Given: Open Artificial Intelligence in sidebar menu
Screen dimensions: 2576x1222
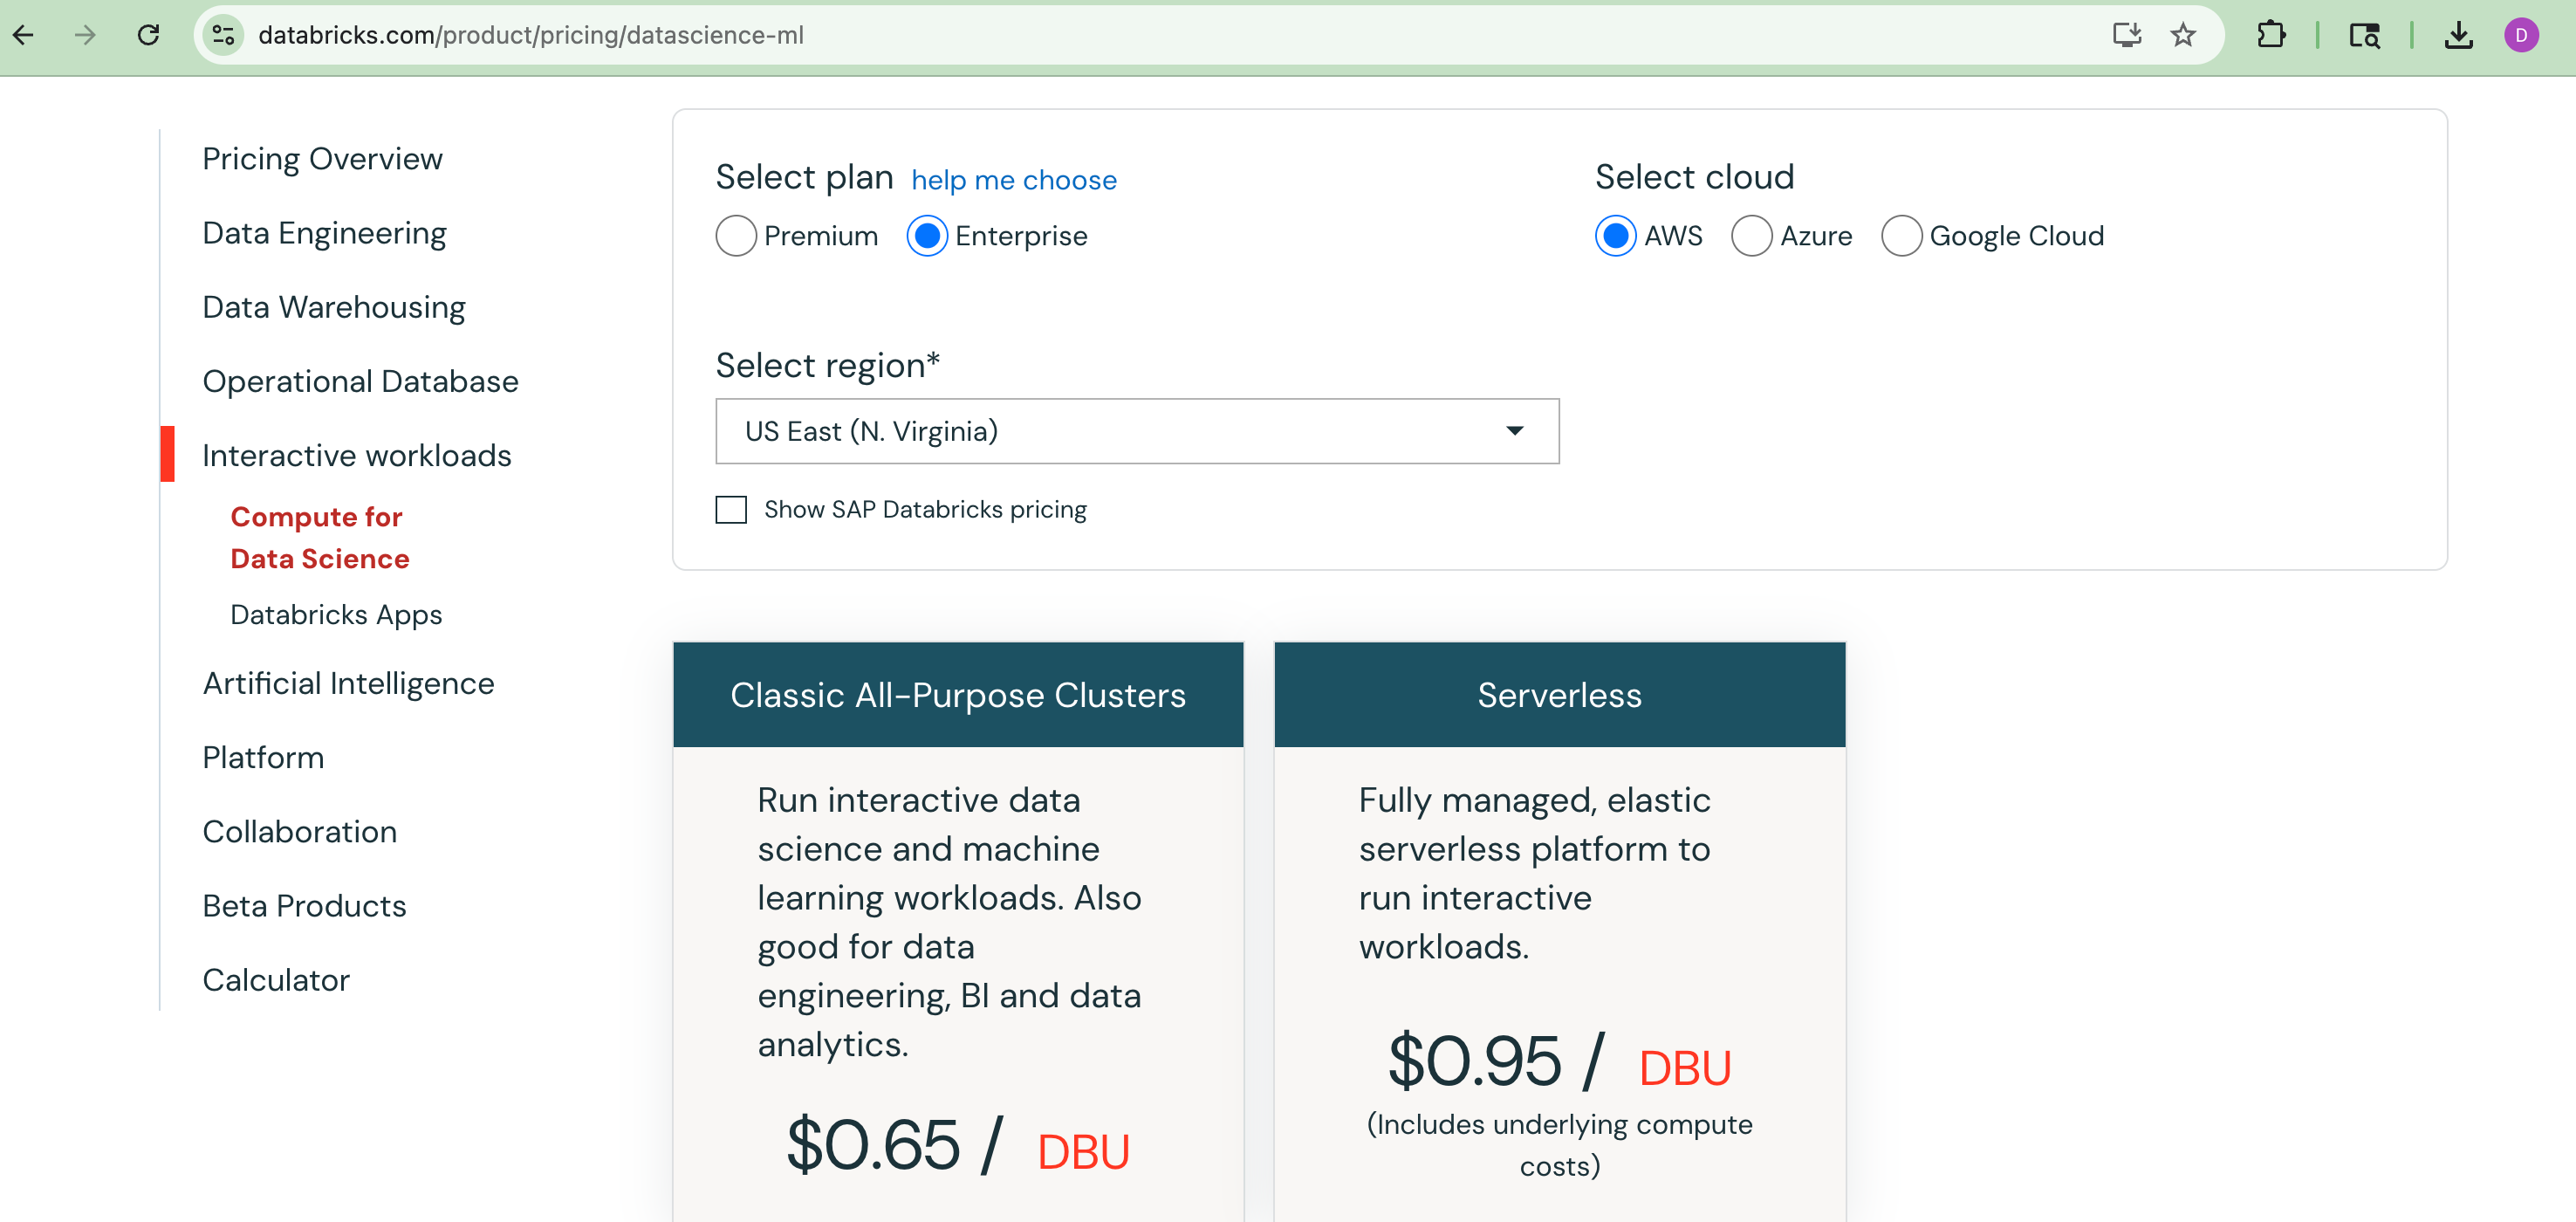Looking at the screenshot, I should click(x=348, y=683).
